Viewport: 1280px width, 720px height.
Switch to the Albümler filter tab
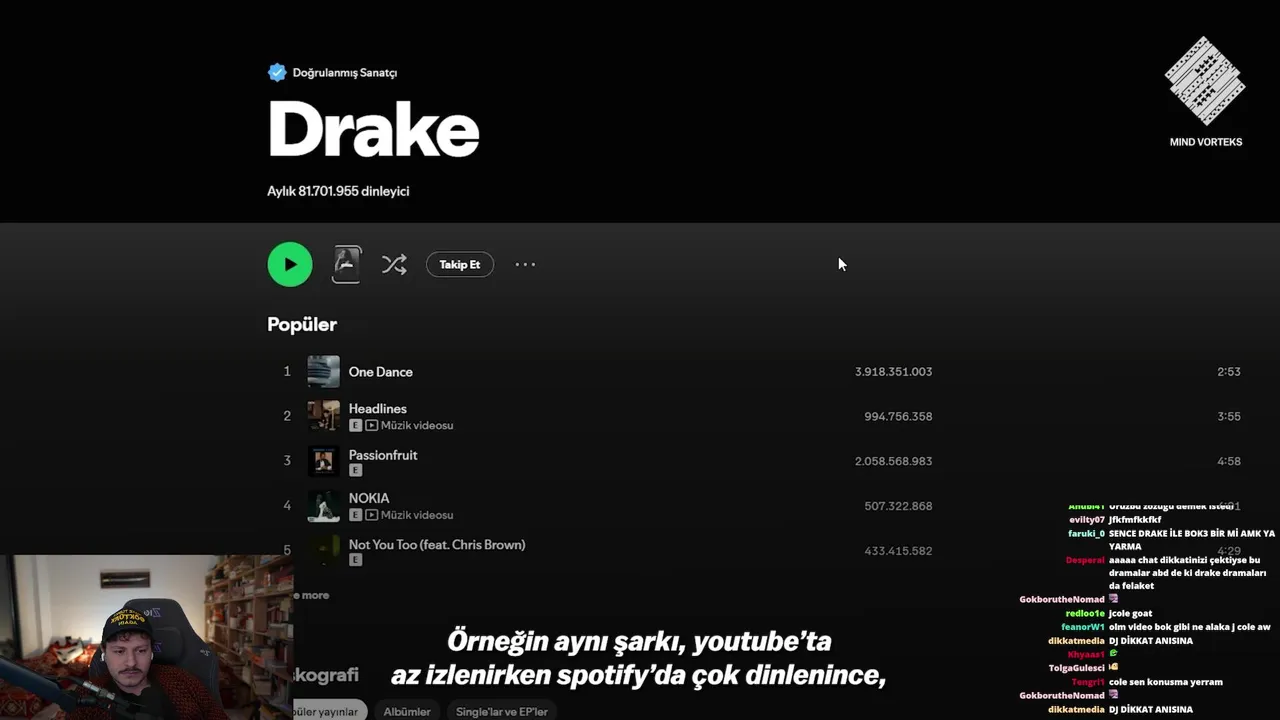407,711
